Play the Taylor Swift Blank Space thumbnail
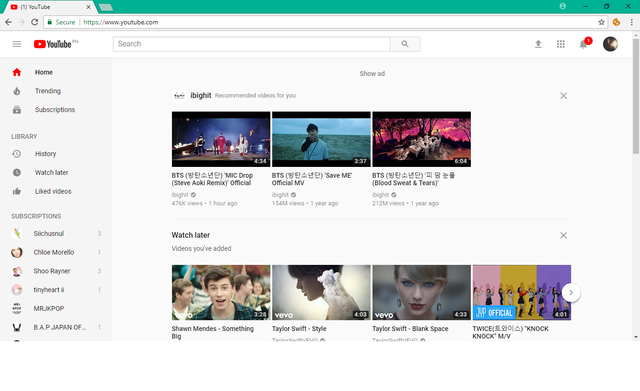This screenshot has height=391, width=640. [x=422, y=292]
